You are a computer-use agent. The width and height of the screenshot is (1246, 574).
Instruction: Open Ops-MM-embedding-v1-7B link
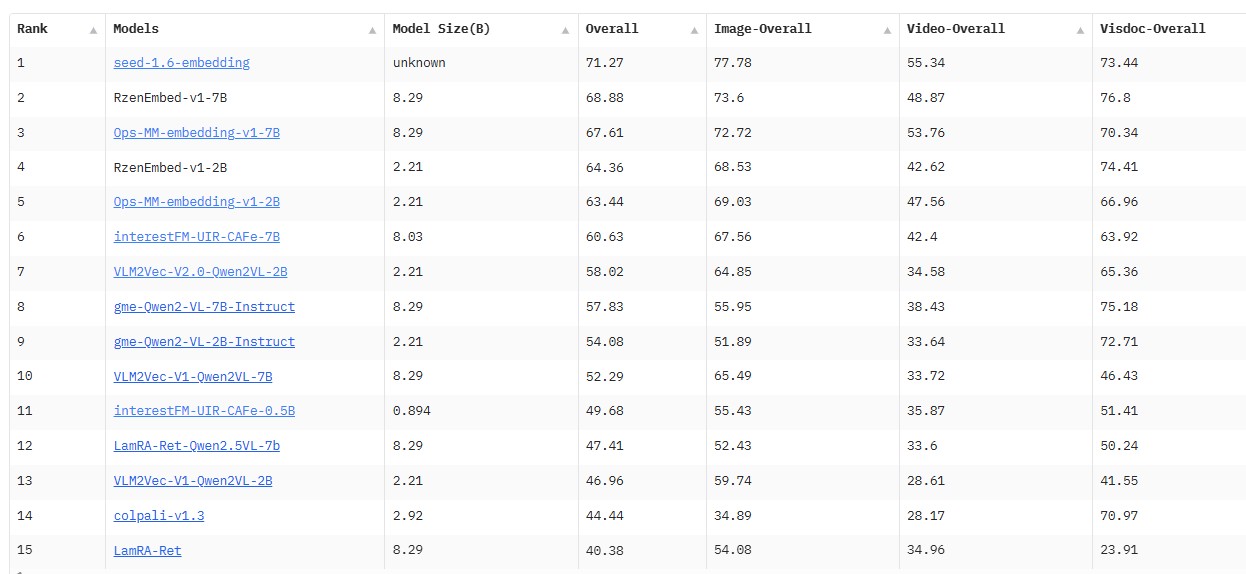click(x=196, y=133)
